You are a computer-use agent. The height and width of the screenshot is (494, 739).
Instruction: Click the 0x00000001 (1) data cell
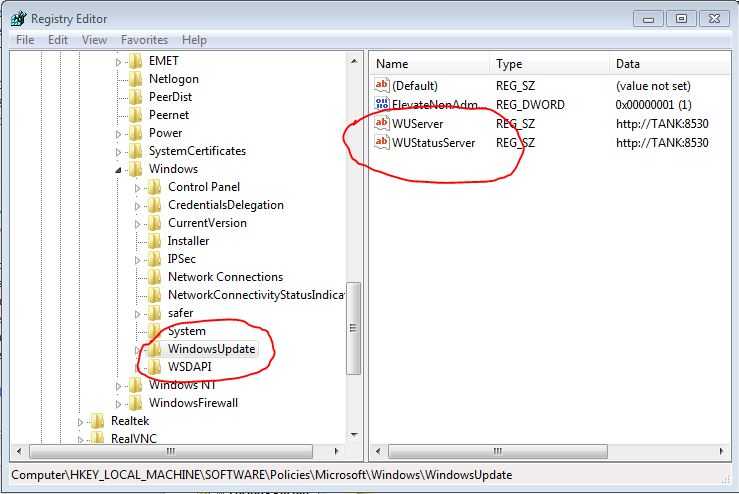tap(653, 105)
